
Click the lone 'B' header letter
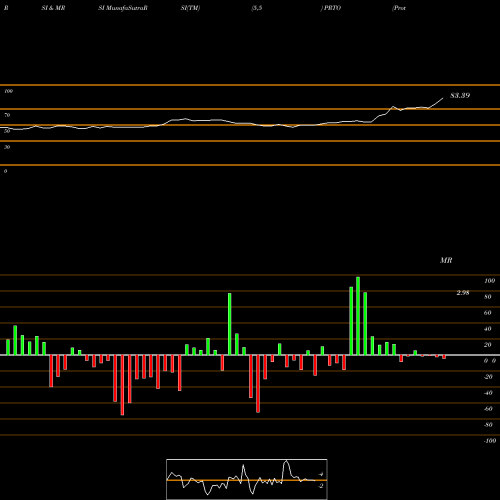tap(6, 8)
